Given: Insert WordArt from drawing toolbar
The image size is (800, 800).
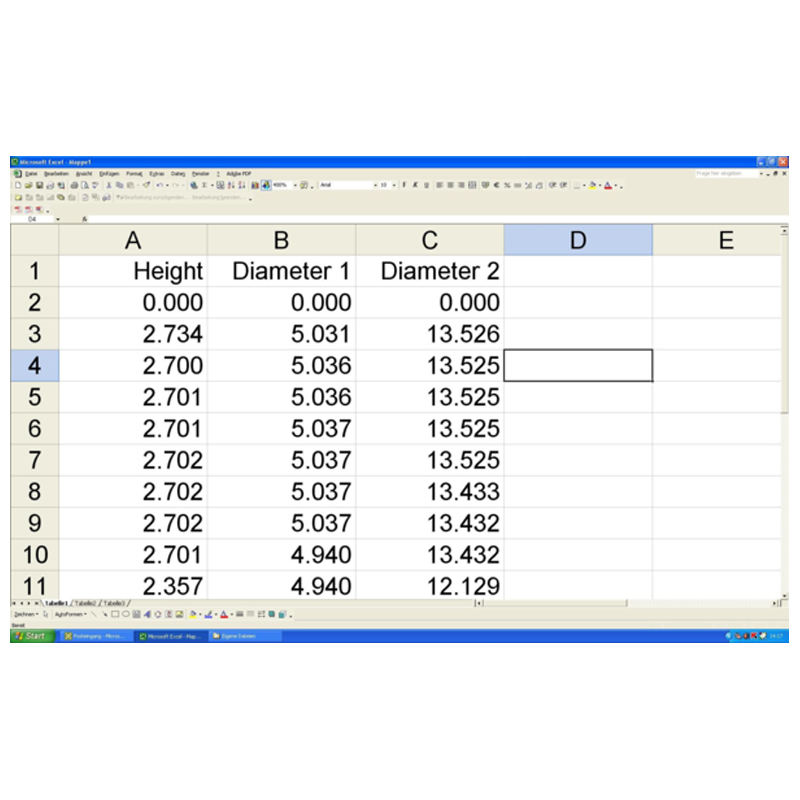Looking at the screenshot, I should tap(147, 614).
